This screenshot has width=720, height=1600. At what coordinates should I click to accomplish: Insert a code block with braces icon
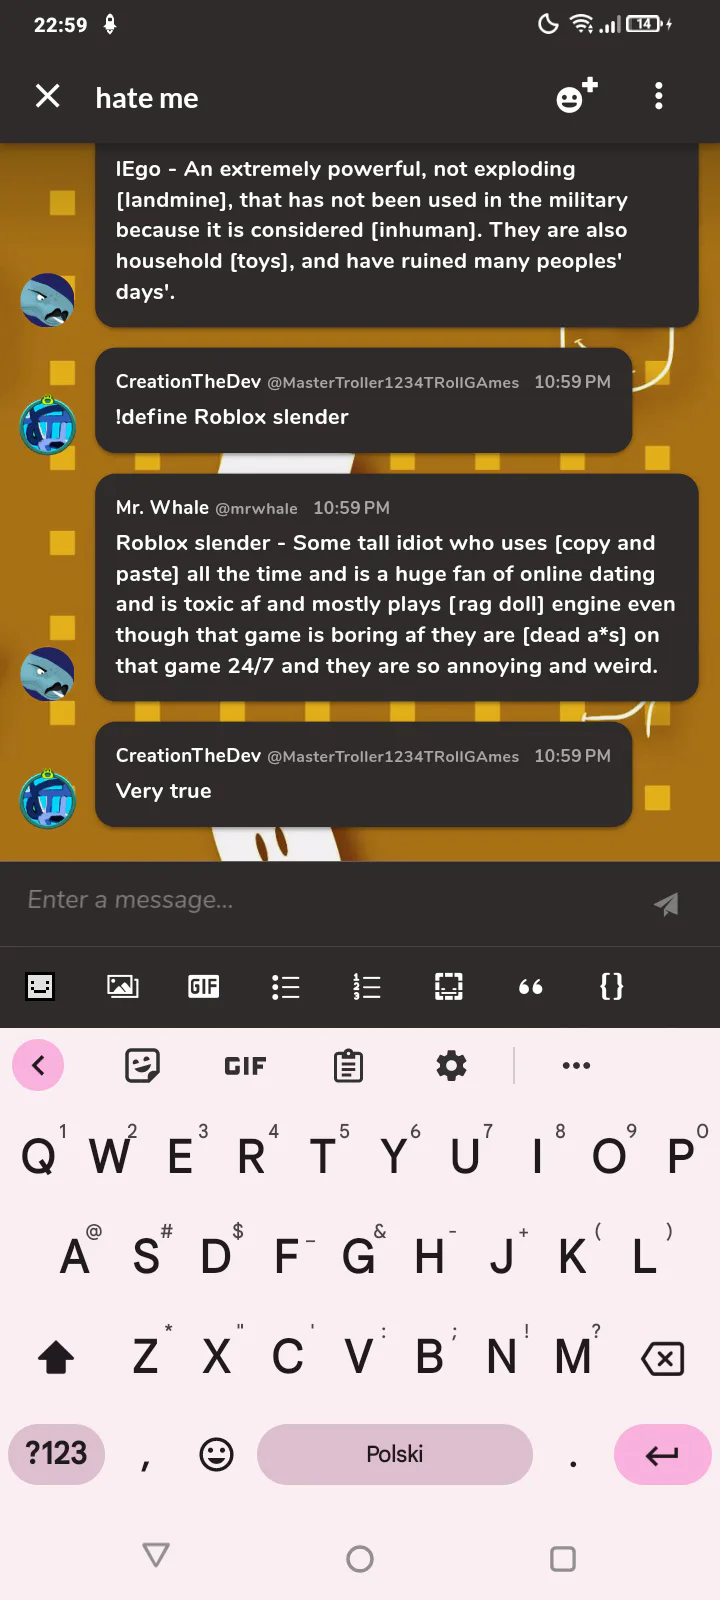[612, 987]
